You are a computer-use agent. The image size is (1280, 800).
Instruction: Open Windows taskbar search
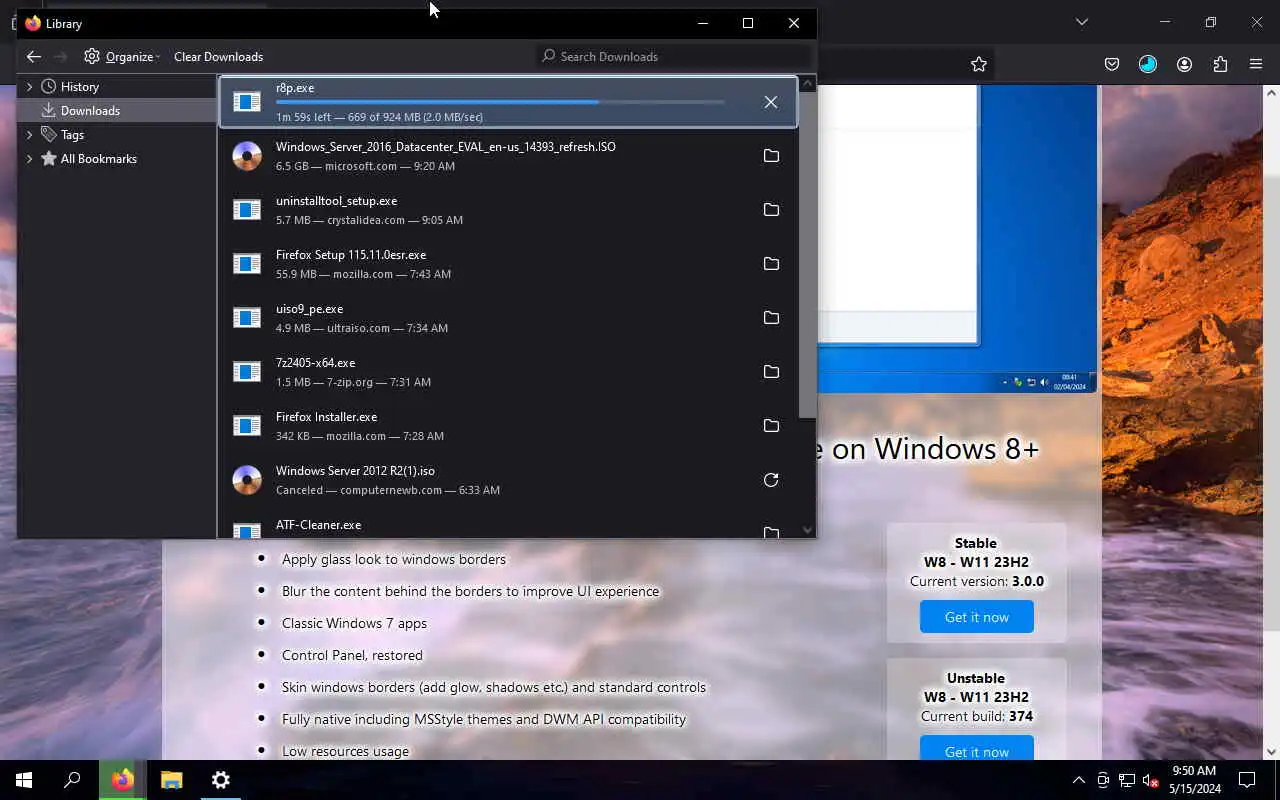click(x=72, y=780)
